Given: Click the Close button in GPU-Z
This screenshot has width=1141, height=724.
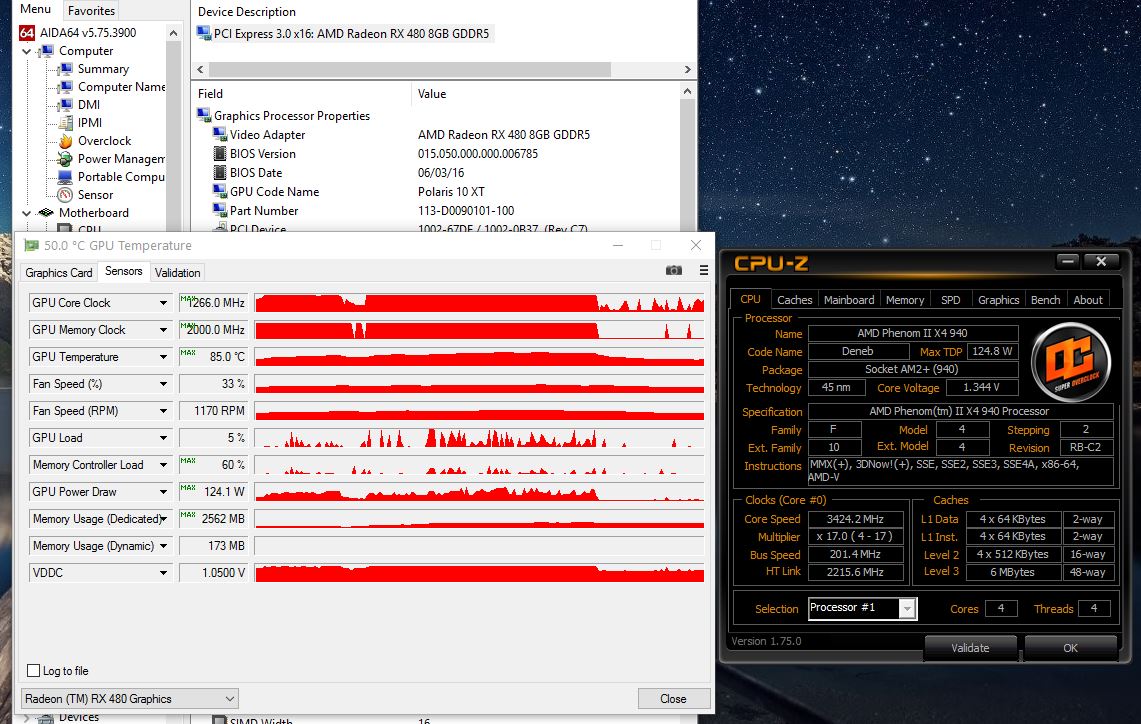Looking at the screenshot, I should click(673, 699).
